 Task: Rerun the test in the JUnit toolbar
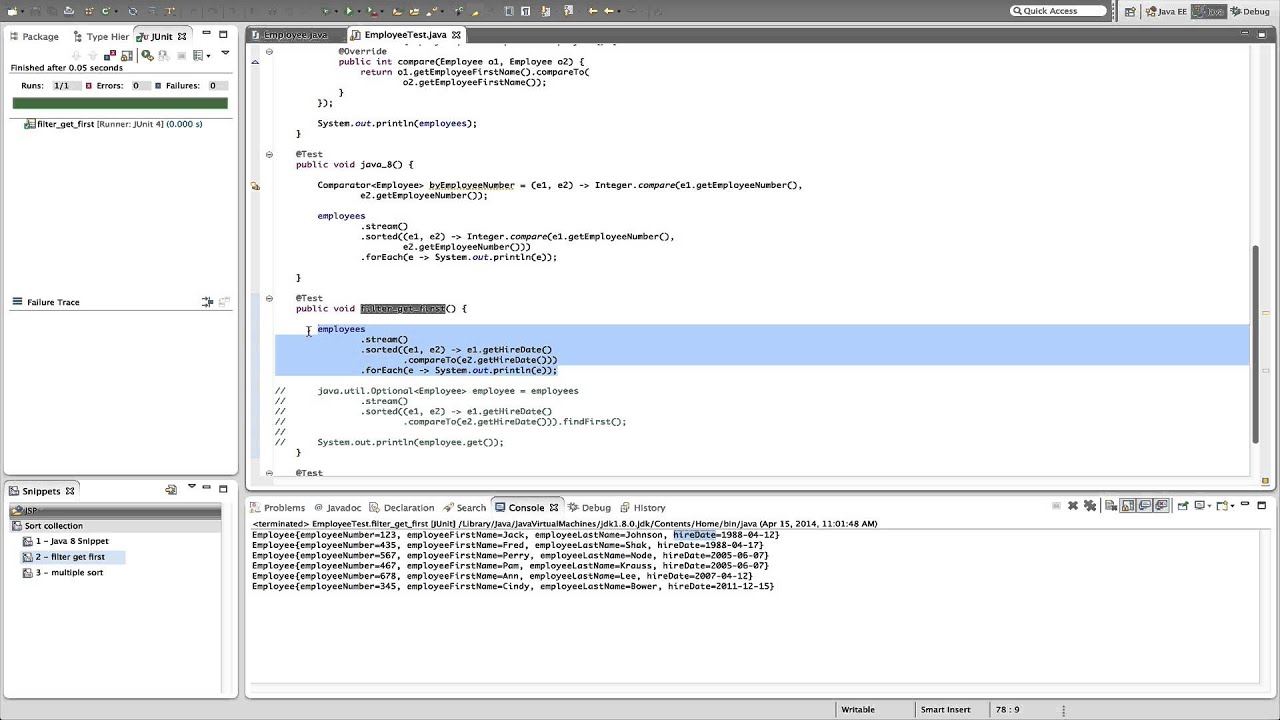click(147, 55)
